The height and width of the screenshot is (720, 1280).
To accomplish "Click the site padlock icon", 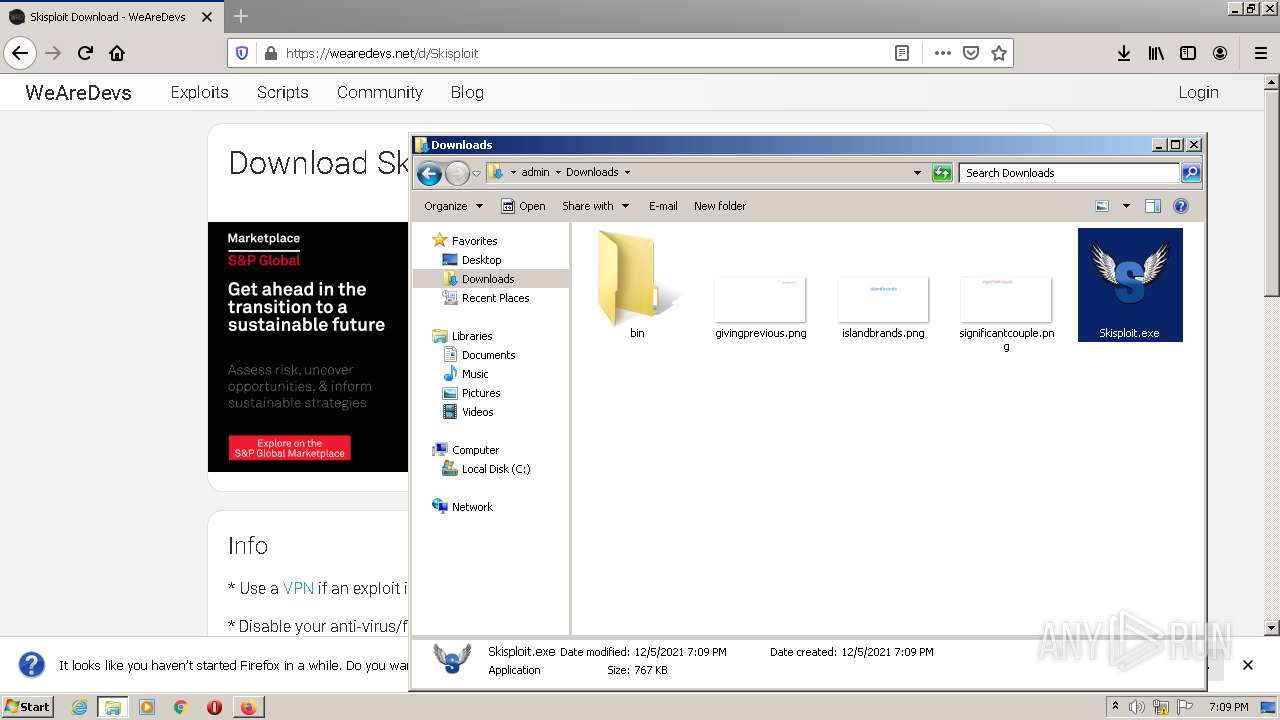I will click(x=270, y=53).
